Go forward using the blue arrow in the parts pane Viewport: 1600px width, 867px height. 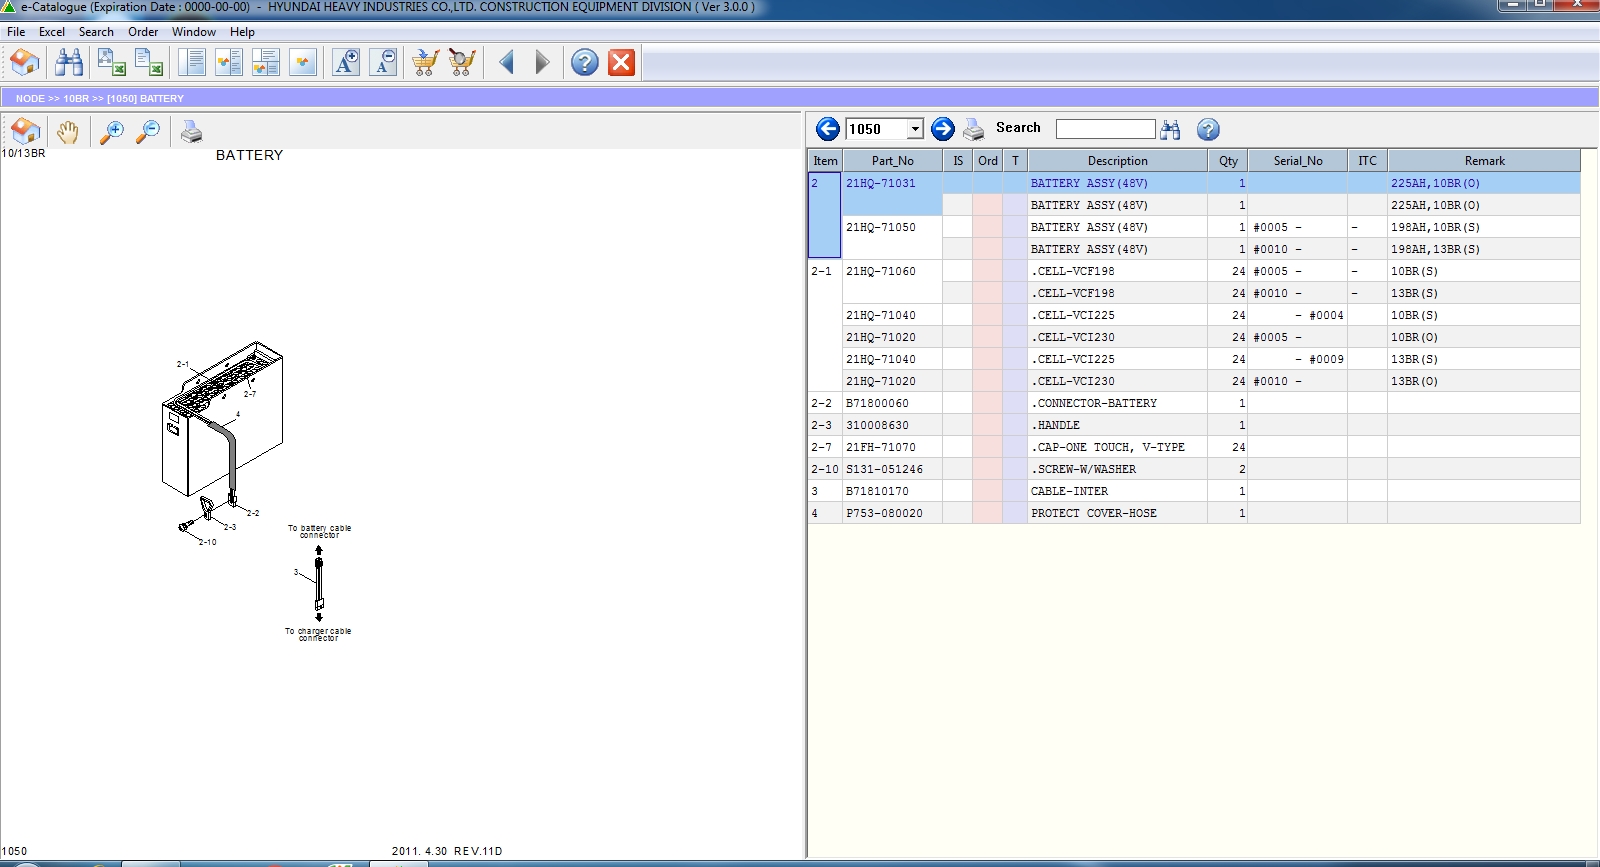point(943,129)
